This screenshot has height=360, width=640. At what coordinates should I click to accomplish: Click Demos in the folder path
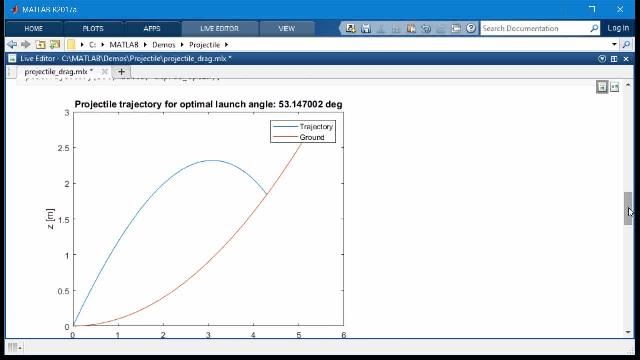coord(164,45)
